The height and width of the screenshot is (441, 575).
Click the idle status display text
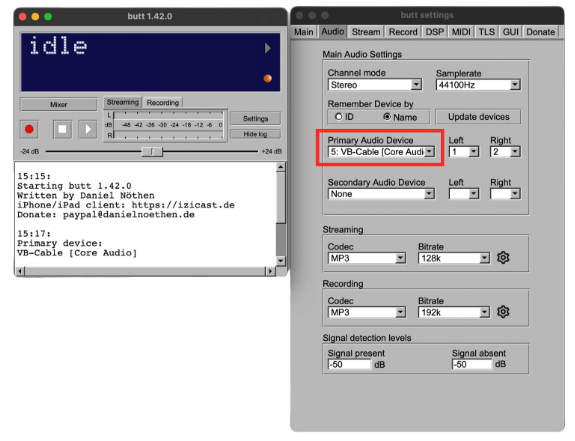tap(58, 46)
